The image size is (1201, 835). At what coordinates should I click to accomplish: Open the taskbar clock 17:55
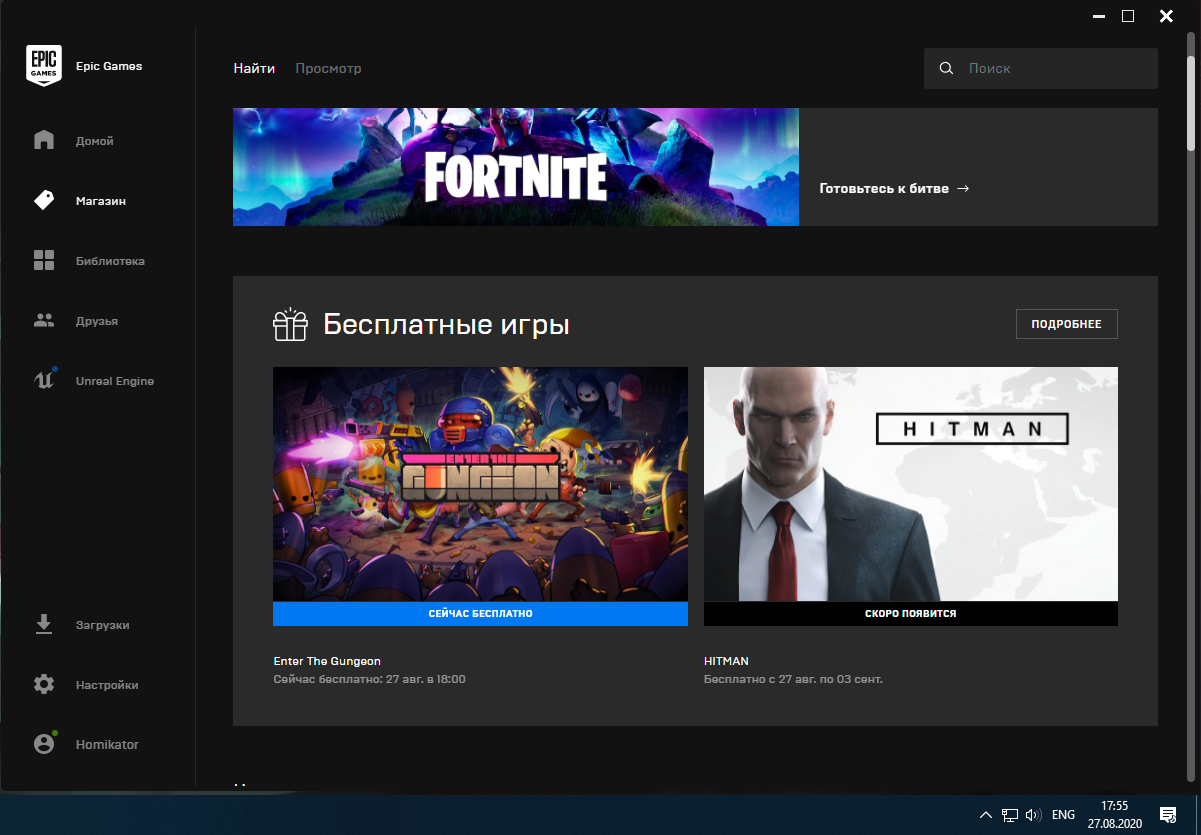(1115, 804)
